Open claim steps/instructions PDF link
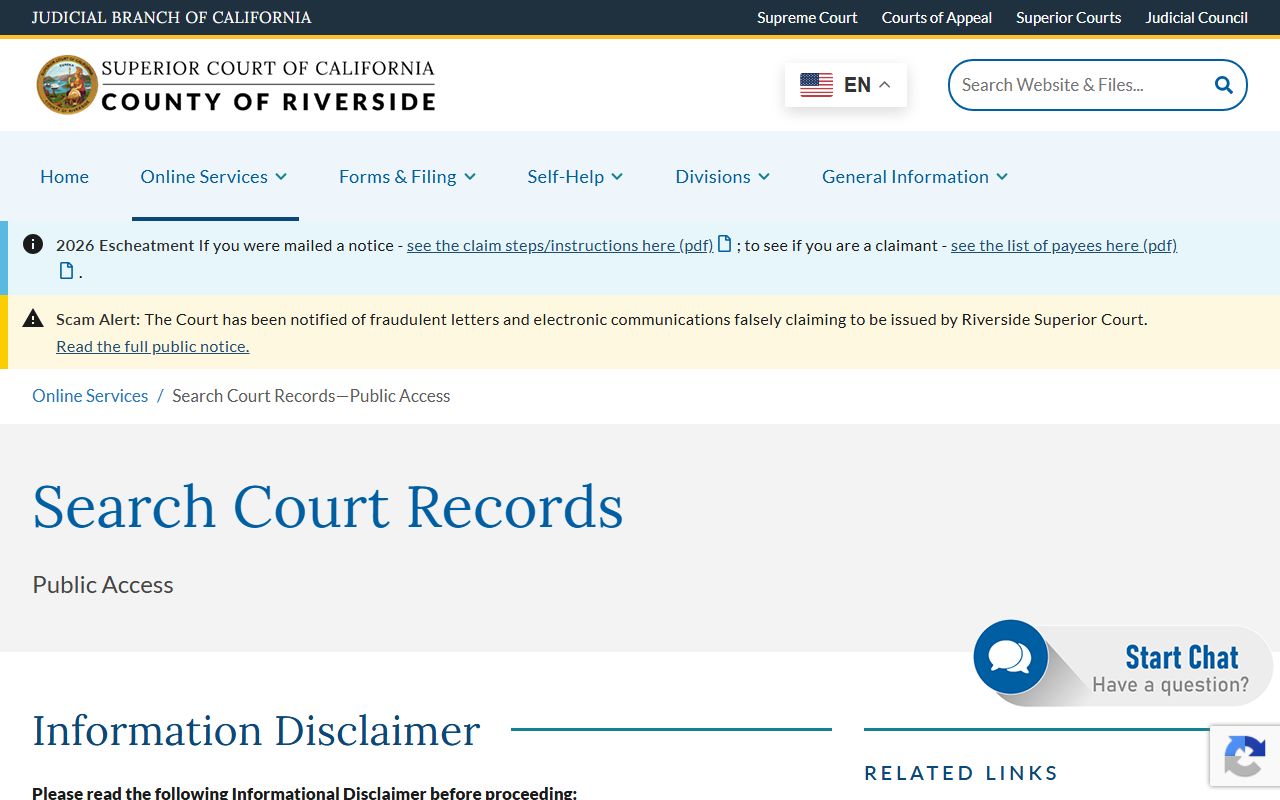 [560, 245]
